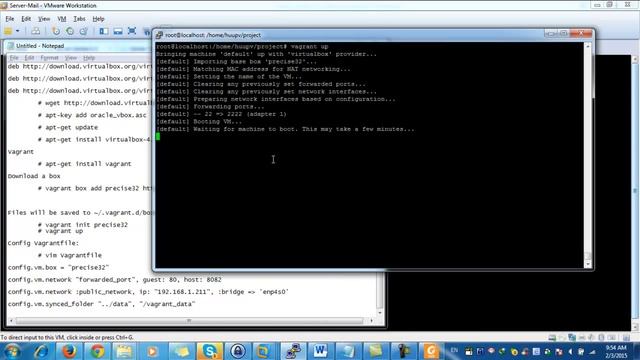Open the snapshot manager icon
The image size is (640, 360).
84,31
